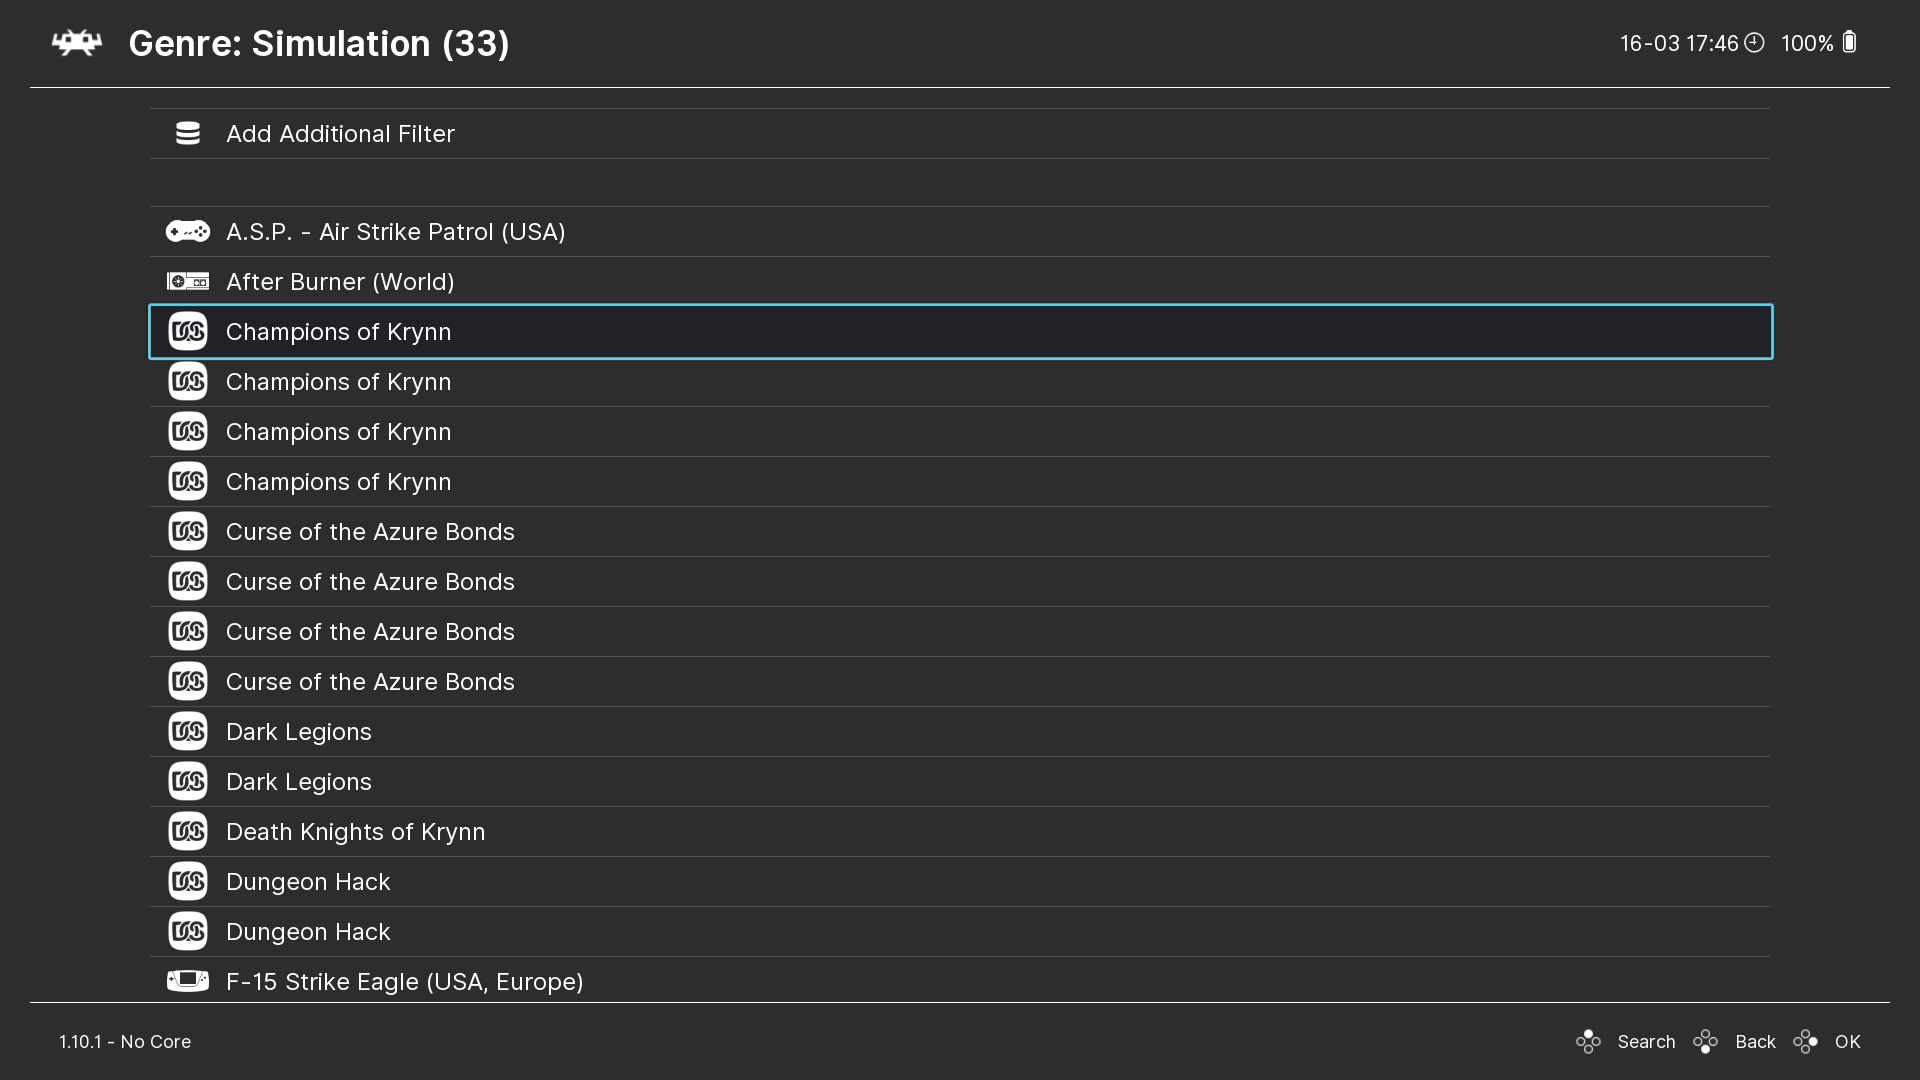
Task: Click the handheld icon beside F-15 Strike Eagle
Action: (188, 981)
